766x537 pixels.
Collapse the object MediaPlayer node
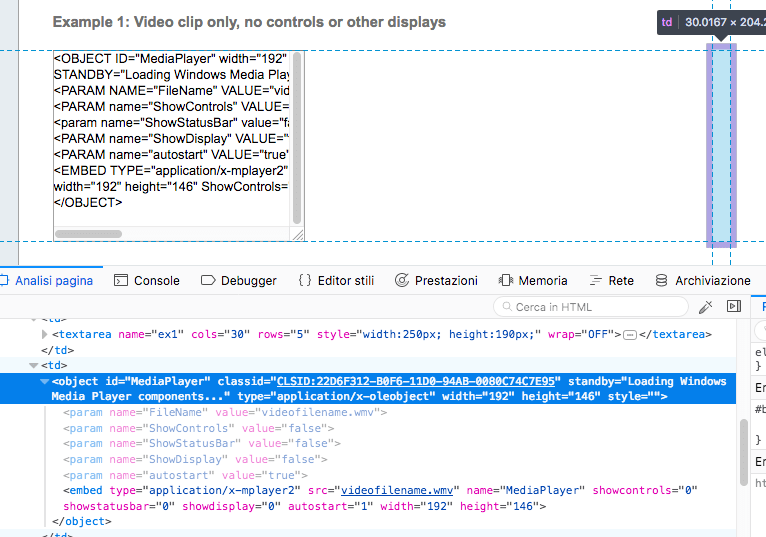pyautogui.click(x=44, y=381)
